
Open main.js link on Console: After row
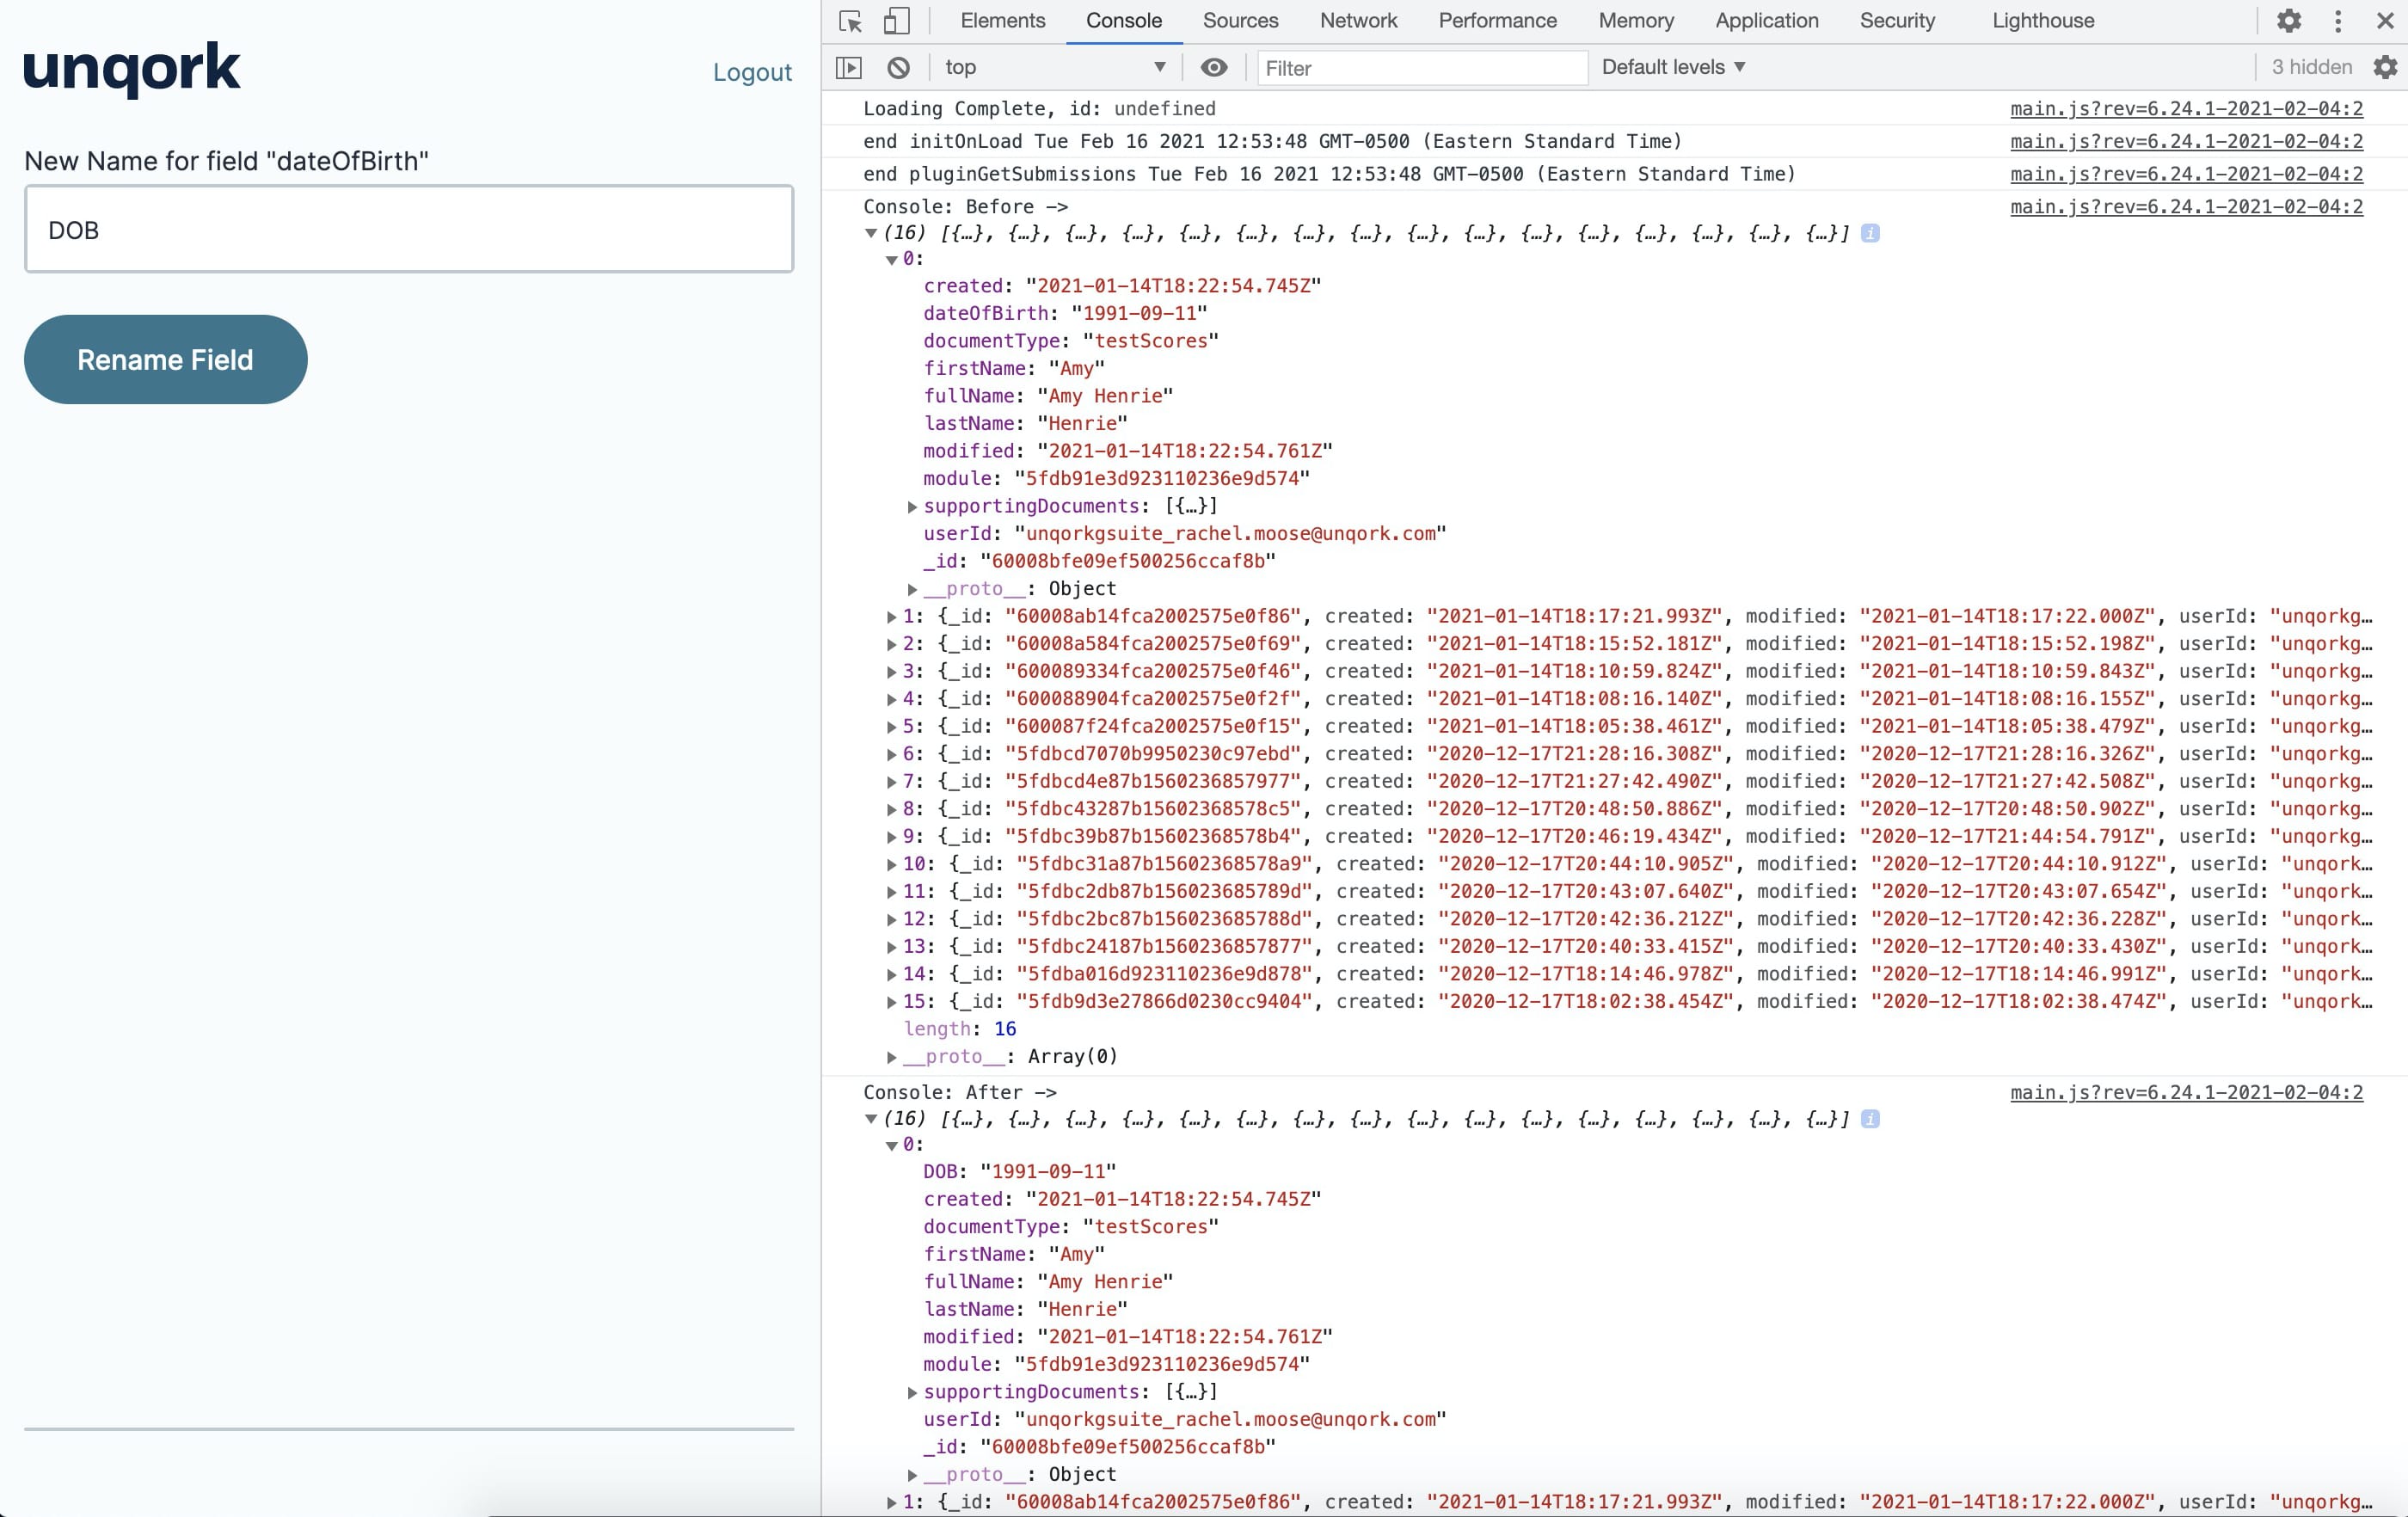click(x=2186, y=1093)
